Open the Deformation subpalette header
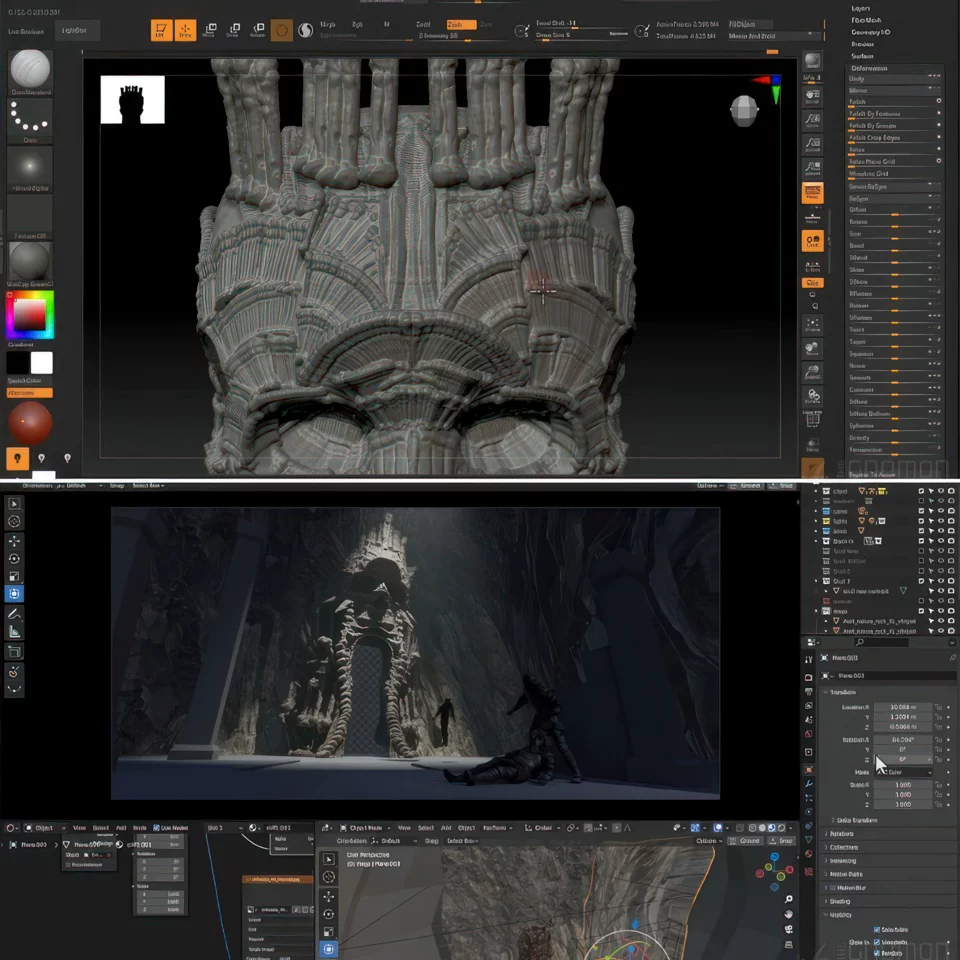The image size is (960, 960). point(869,68)
